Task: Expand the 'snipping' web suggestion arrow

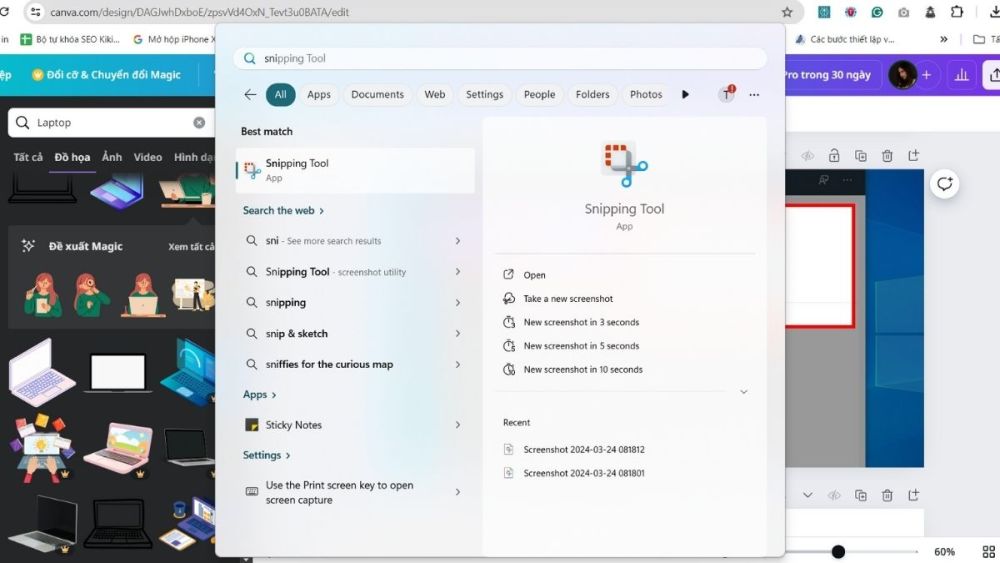Action: [x=458, y=303]
